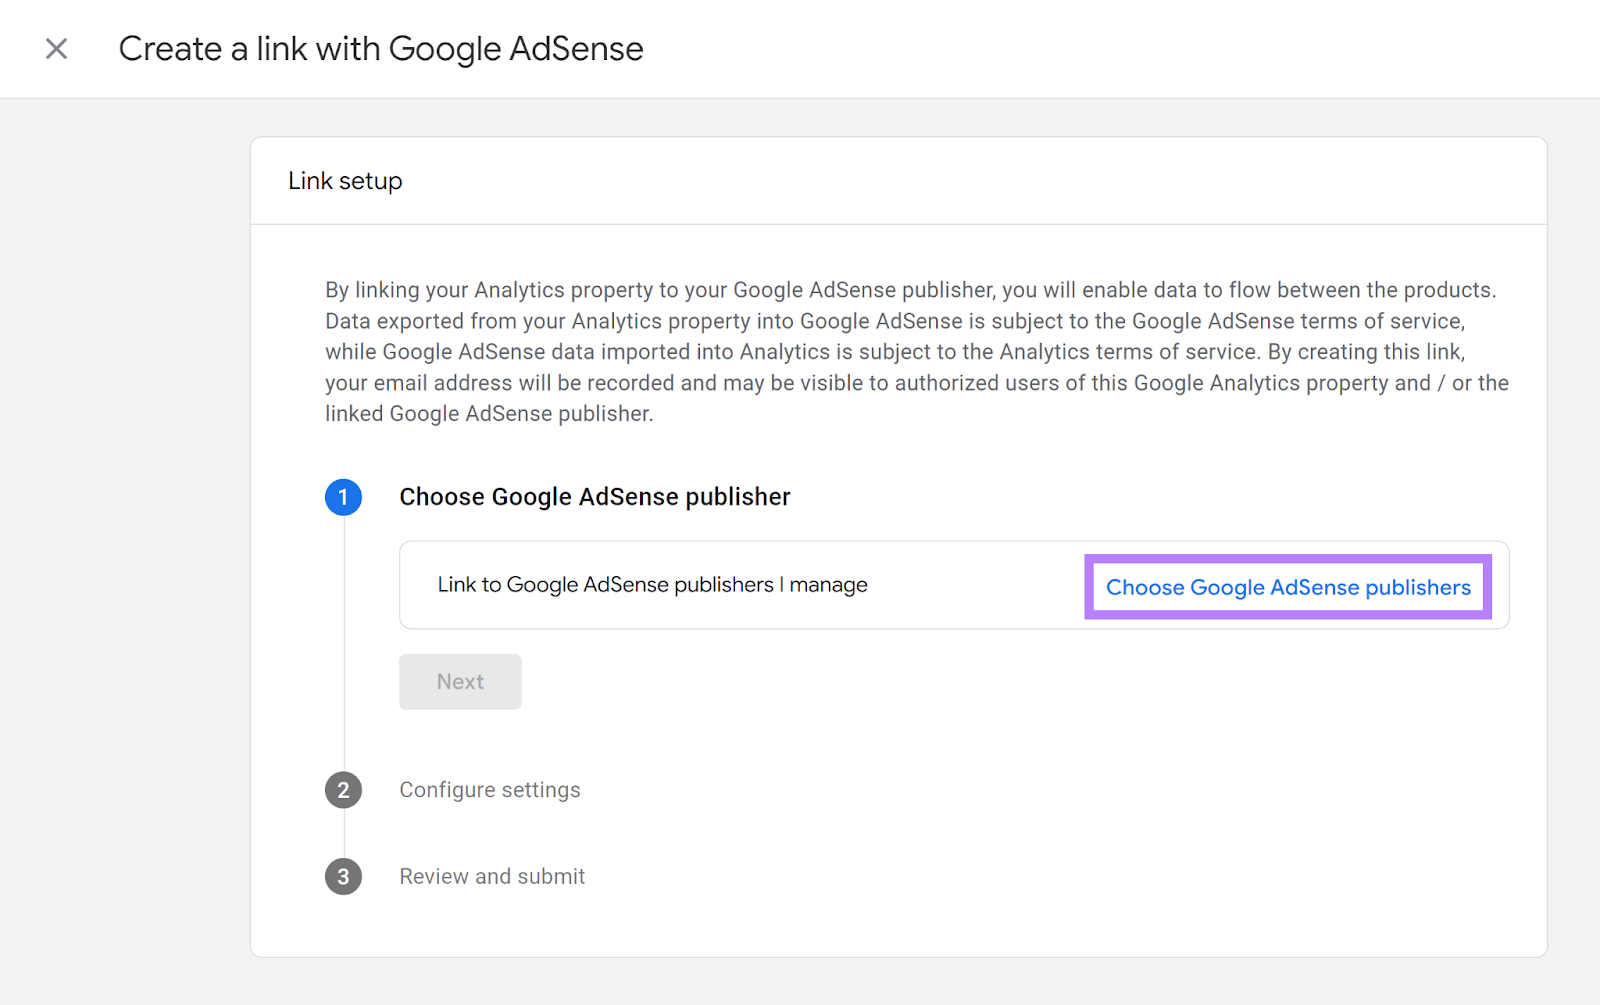Click Link to Google AdSense publishers text
This screenshot has height=1005, width=1600.
point(652,585)
